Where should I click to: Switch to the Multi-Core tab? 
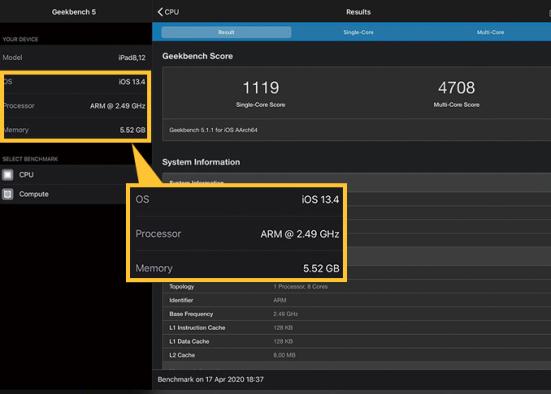tap(490, 32)
